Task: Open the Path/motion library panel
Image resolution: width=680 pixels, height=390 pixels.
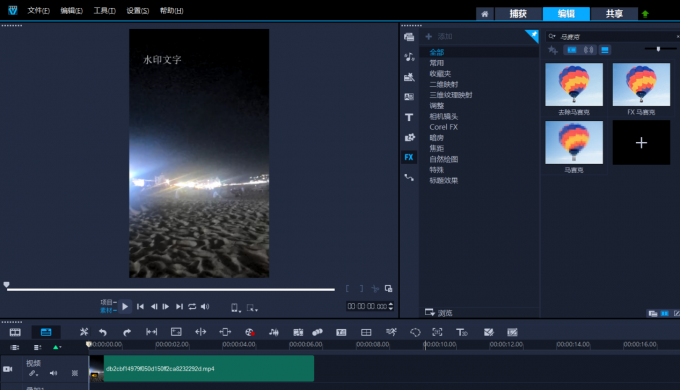Action: (x=409, y=177)
